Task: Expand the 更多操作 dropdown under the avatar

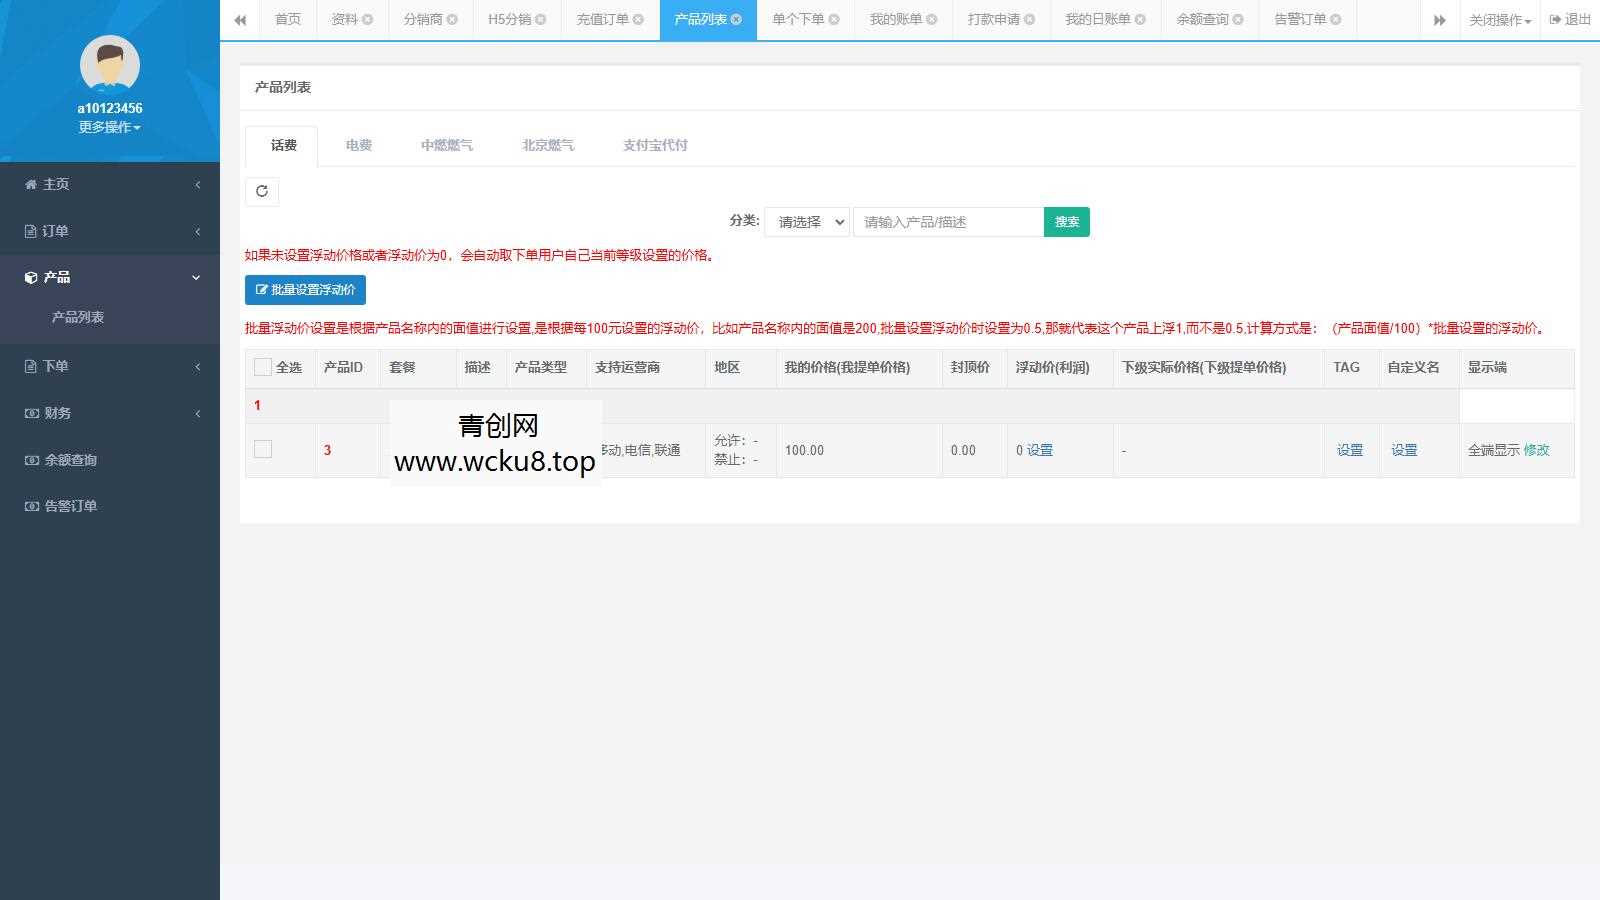Action: 109,127
